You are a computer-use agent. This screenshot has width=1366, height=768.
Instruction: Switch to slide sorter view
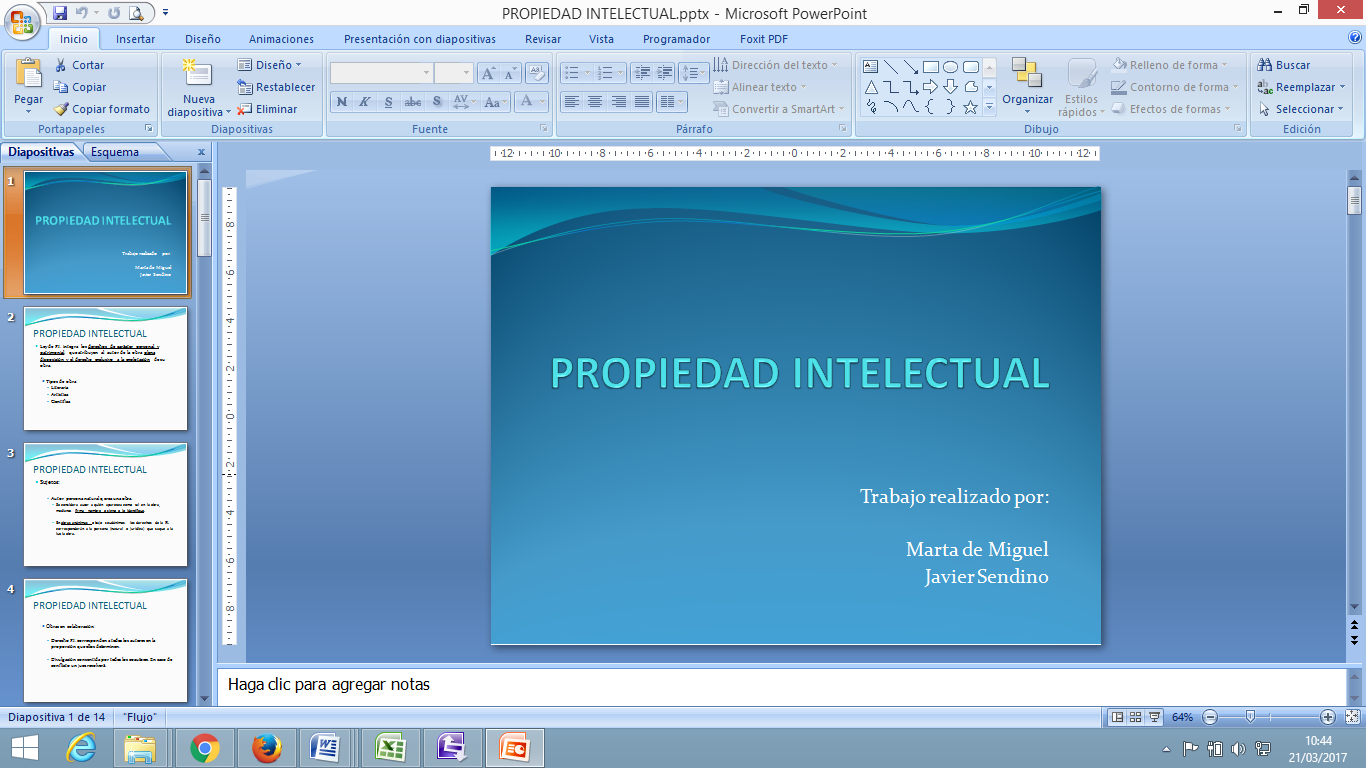[1135, 717]
